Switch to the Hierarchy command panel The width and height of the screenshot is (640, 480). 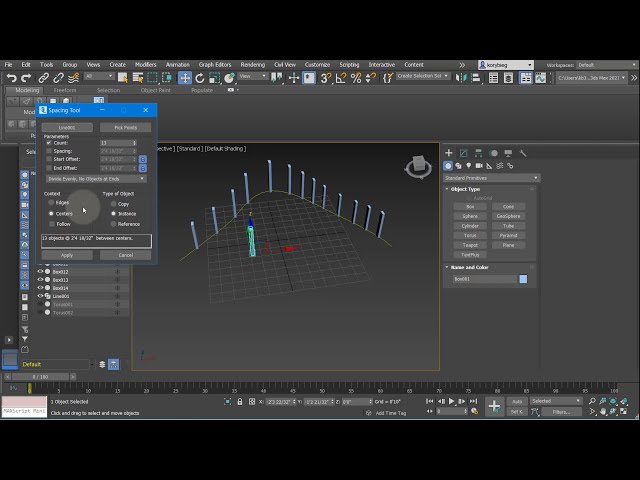click(x=478, y=153)
